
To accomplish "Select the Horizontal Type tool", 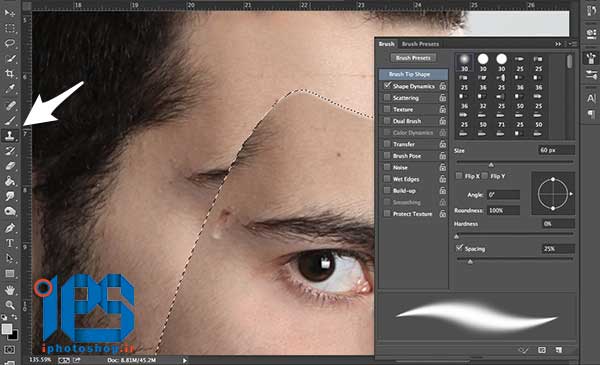I will pos(10,243).
